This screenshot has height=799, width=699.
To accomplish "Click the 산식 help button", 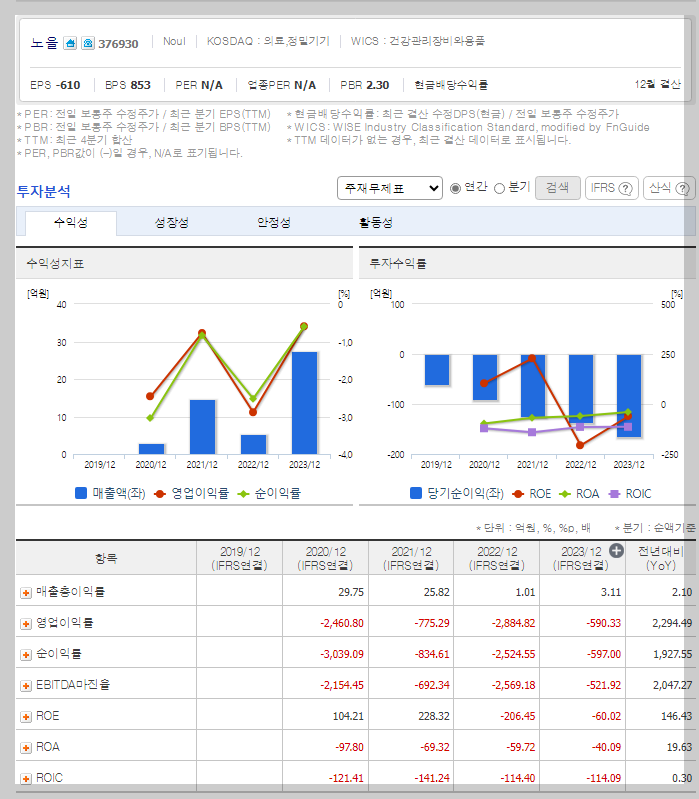I will (x=669, y=188).
